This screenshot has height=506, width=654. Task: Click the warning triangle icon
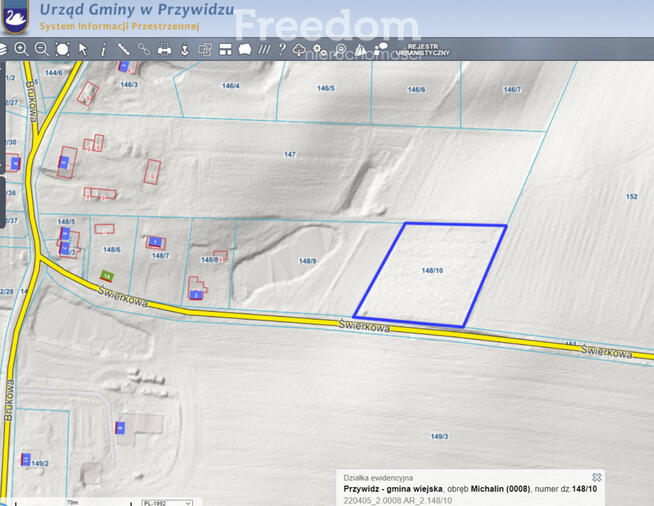point(361,48)
